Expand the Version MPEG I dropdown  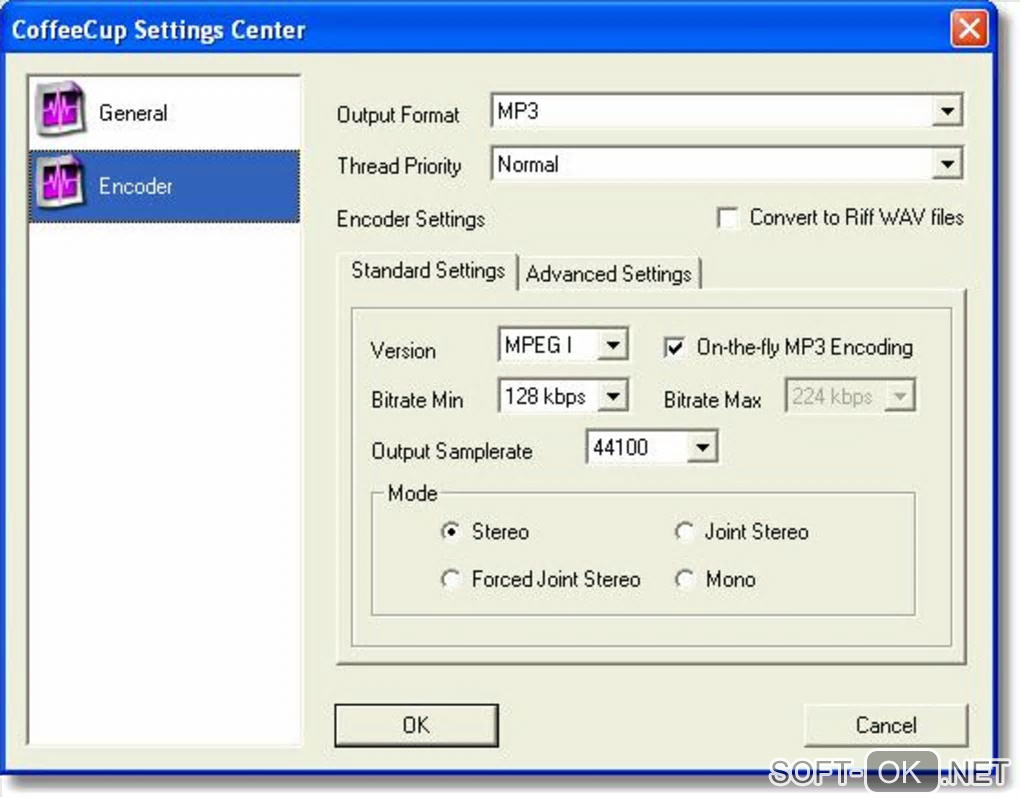612,345
